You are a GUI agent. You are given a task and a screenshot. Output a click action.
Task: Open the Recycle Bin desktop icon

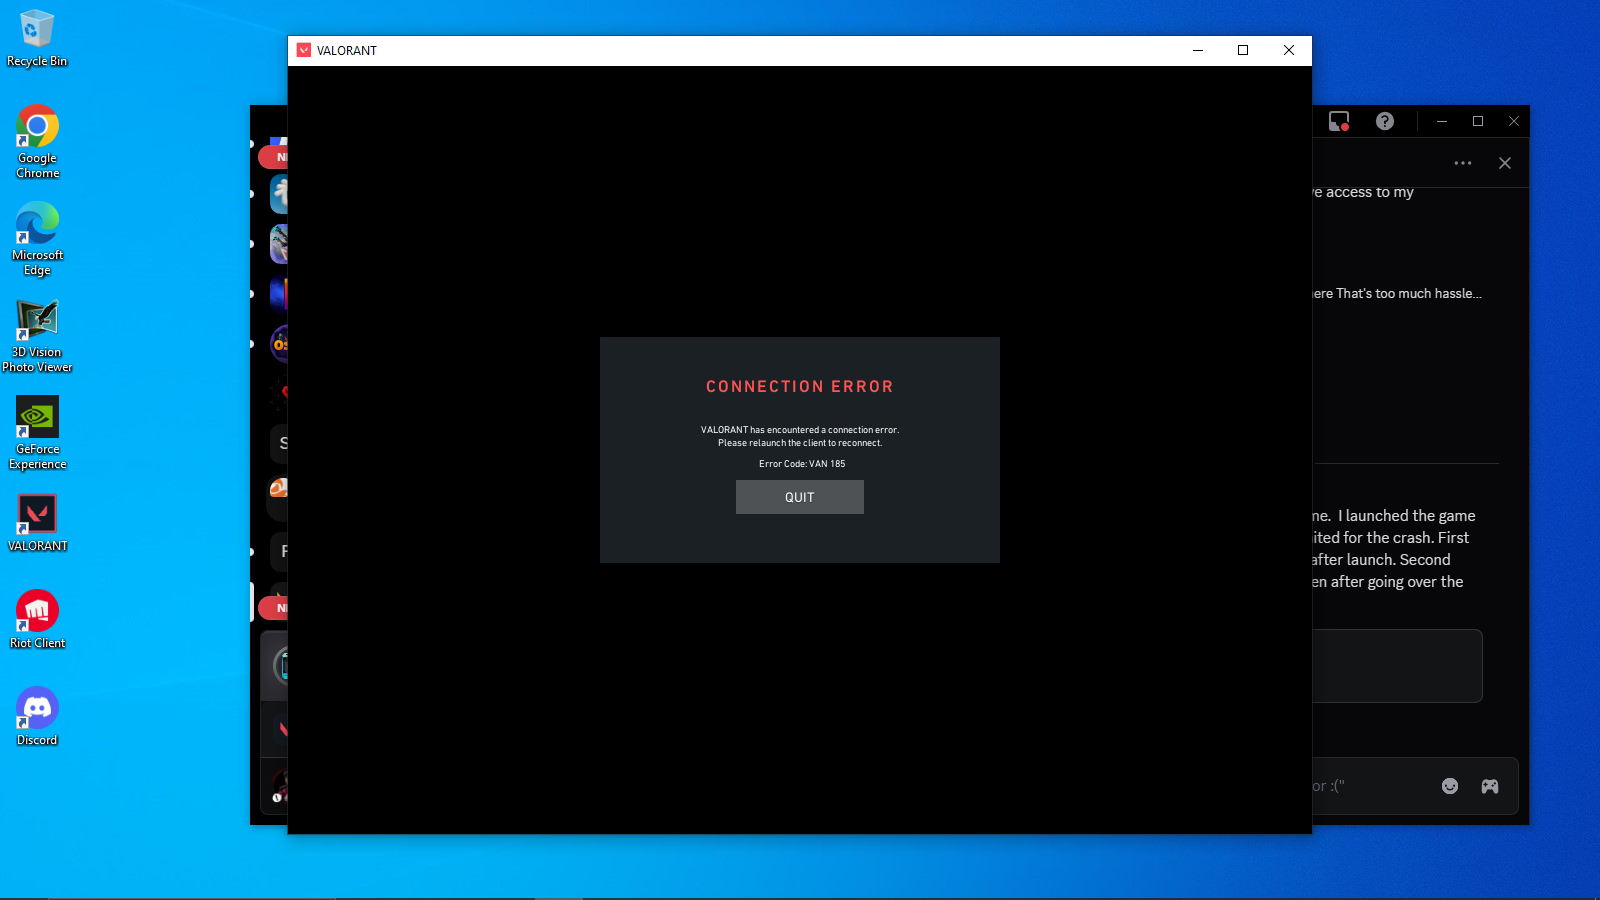pos(37,39)
